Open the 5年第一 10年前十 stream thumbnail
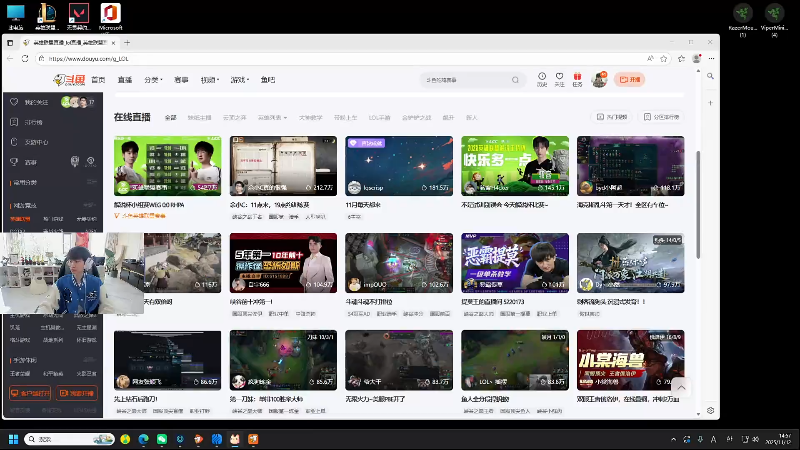This screenshot has width=800, height=450. (x=283, y=263)
